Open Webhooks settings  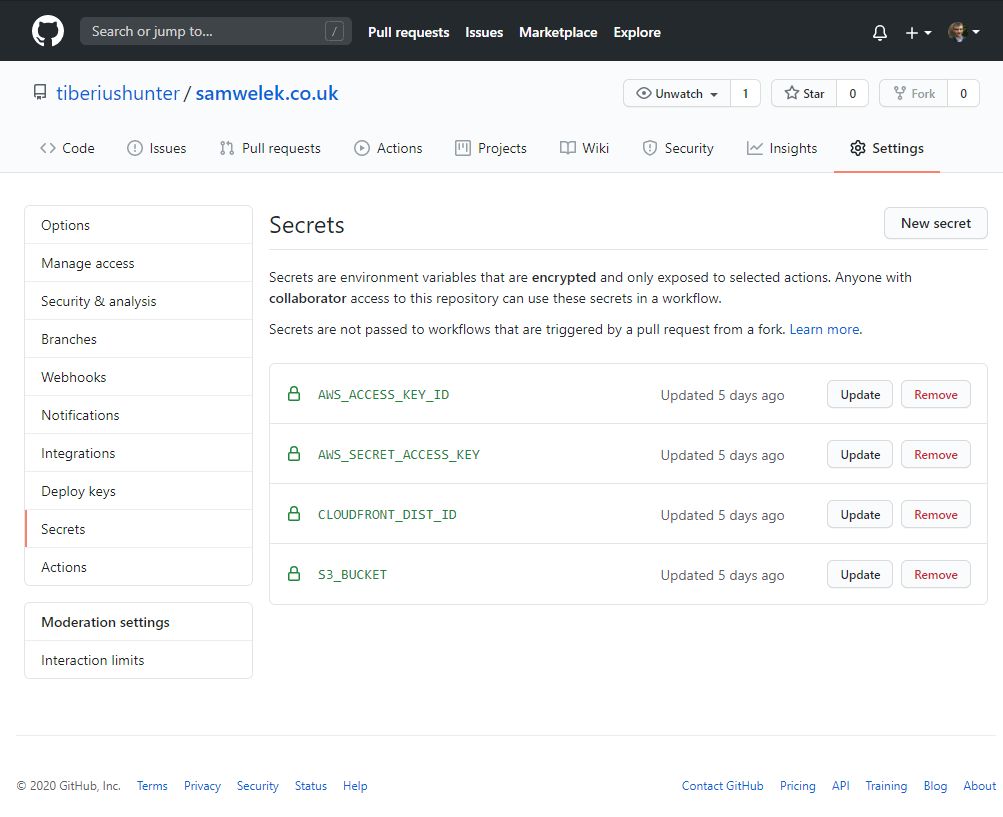138,377
